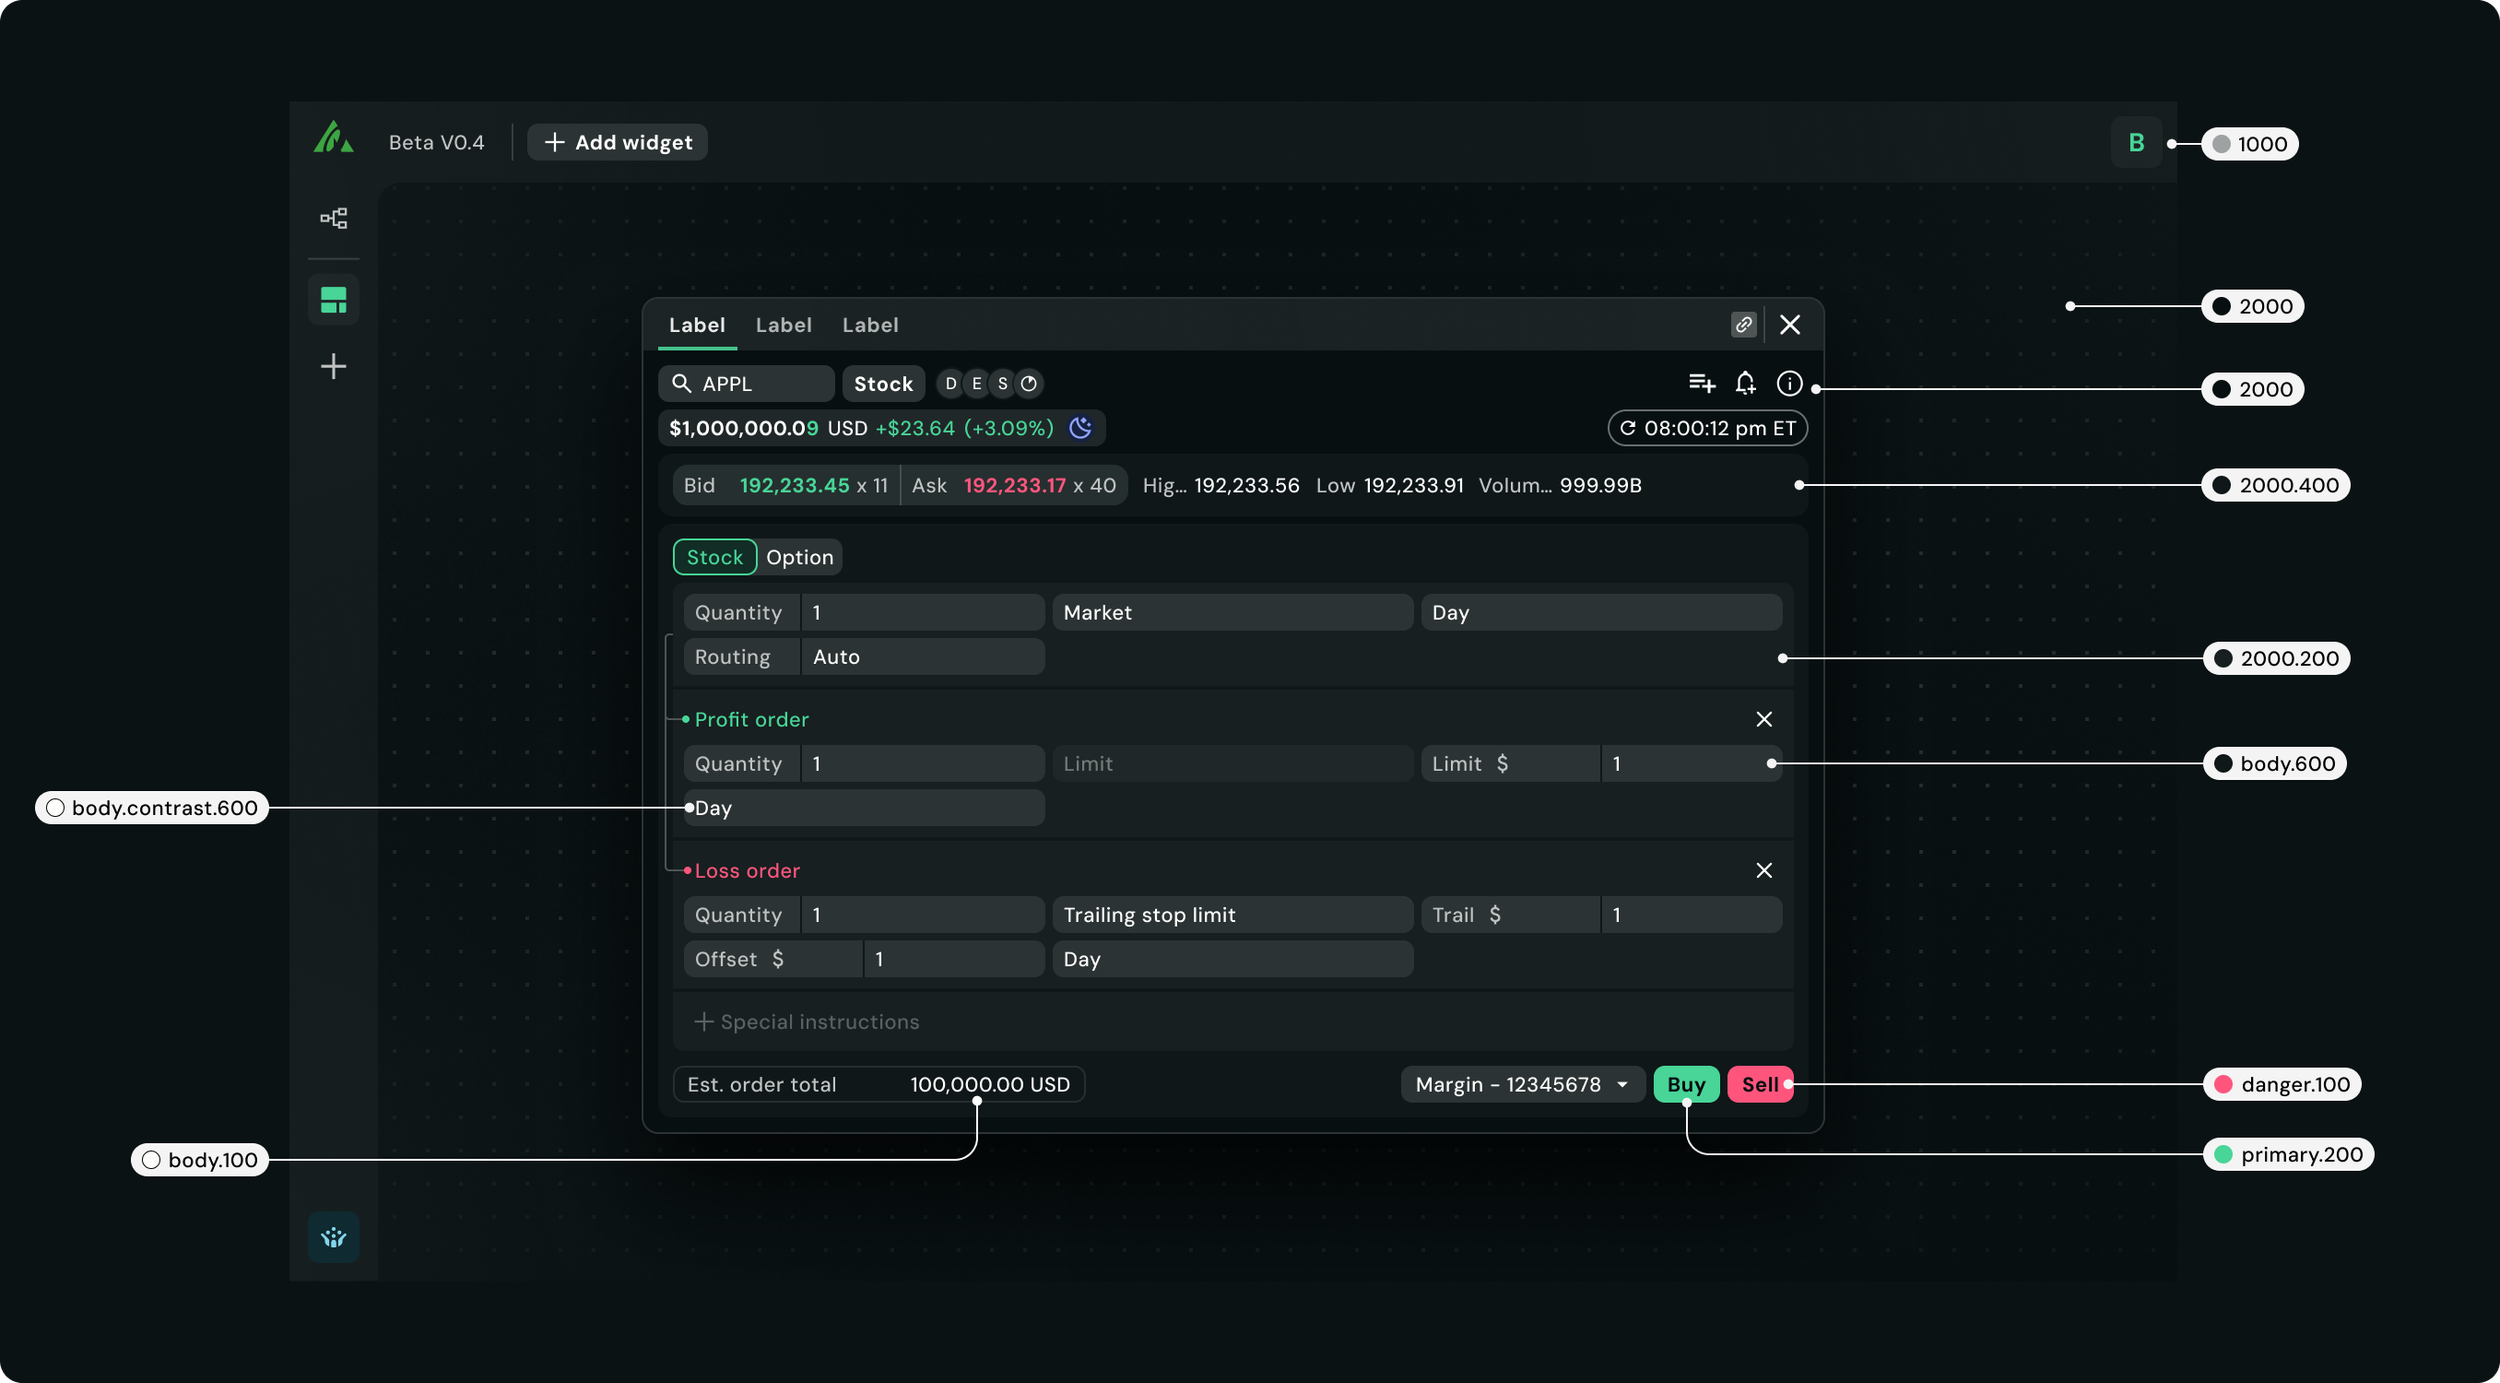Image resolution: width=2500 pixels, height=1383 pixels.
Task: Remove the Profit order with its X
Action: [1764, 719]
